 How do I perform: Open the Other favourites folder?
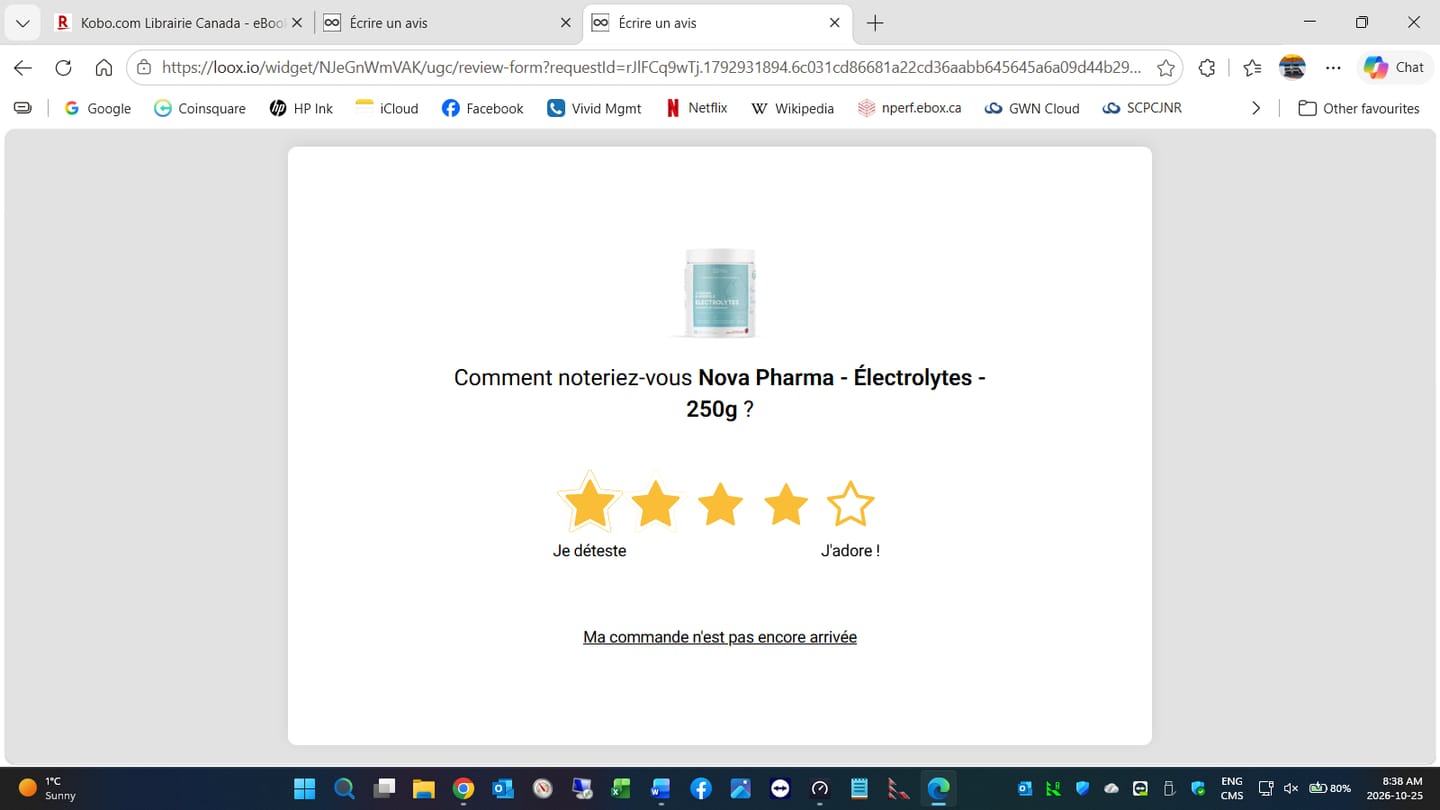(x=1359, y=108)
